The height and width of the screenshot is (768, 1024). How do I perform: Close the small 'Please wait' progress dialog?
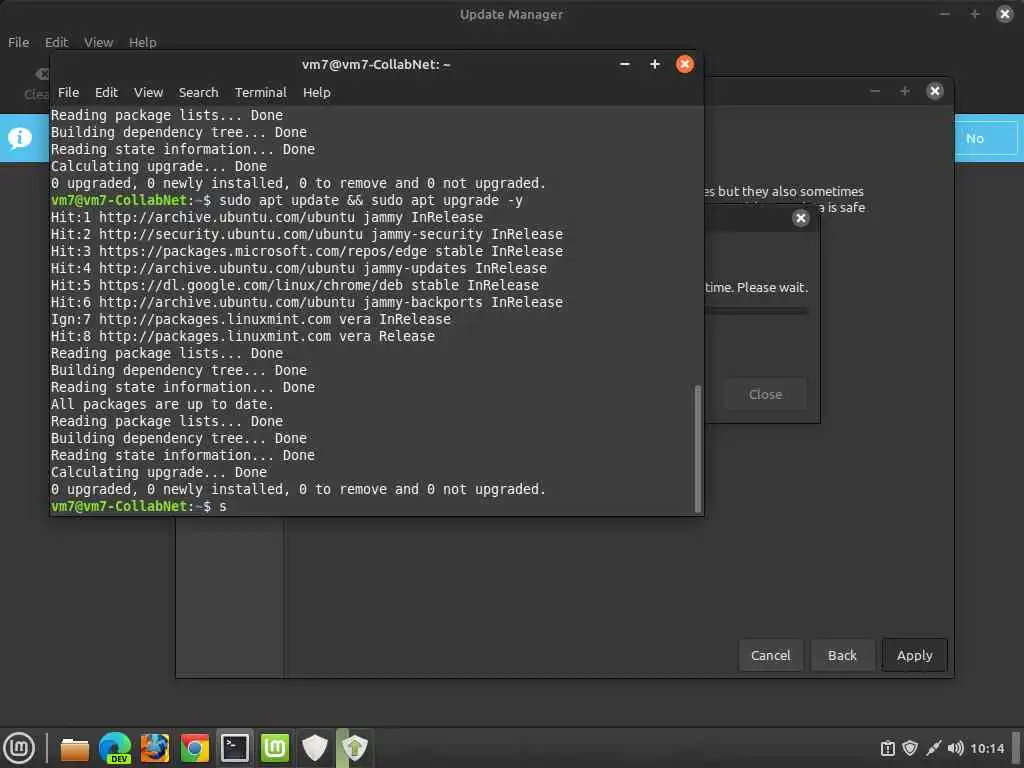(801, 217)
